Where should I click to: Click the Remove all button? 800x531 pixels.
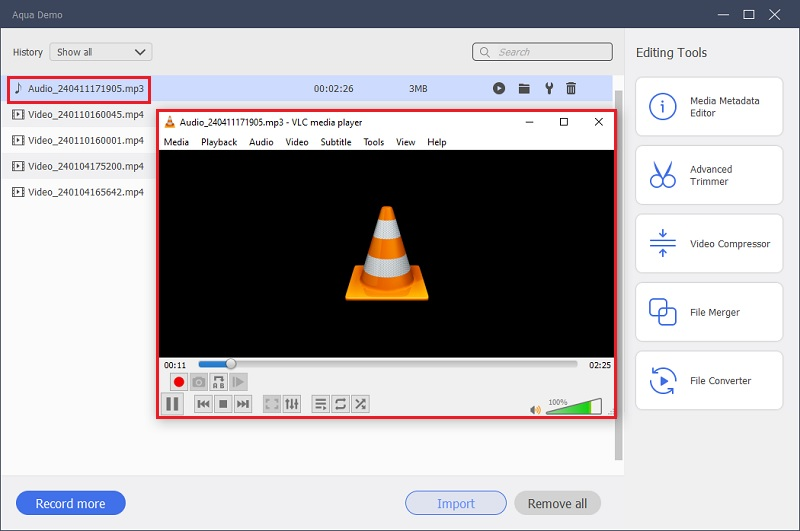557,503
